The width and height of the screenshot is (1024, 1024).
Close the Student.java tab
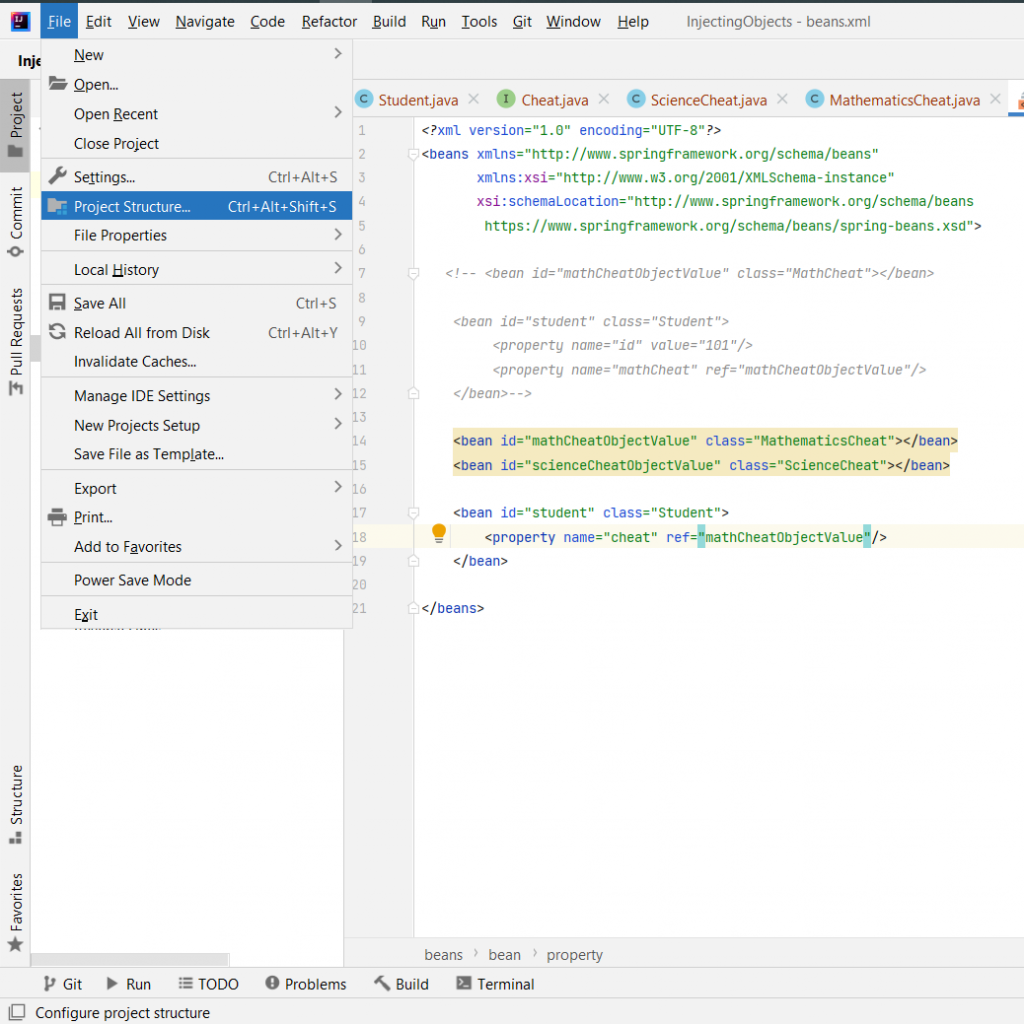(x=474, y=99)
